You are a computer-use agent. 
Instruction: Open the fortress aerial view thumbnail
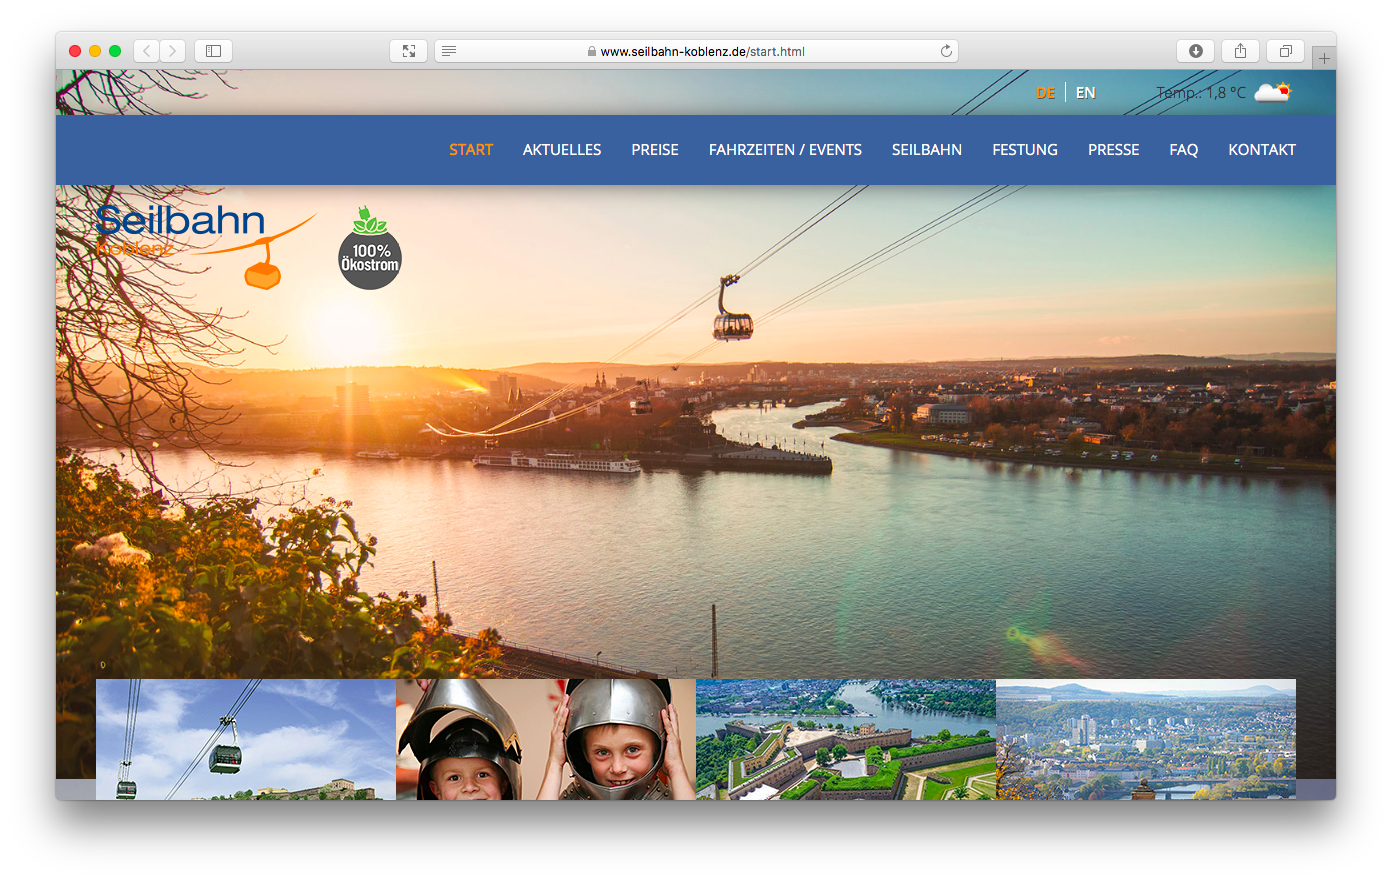click(846, 739)
